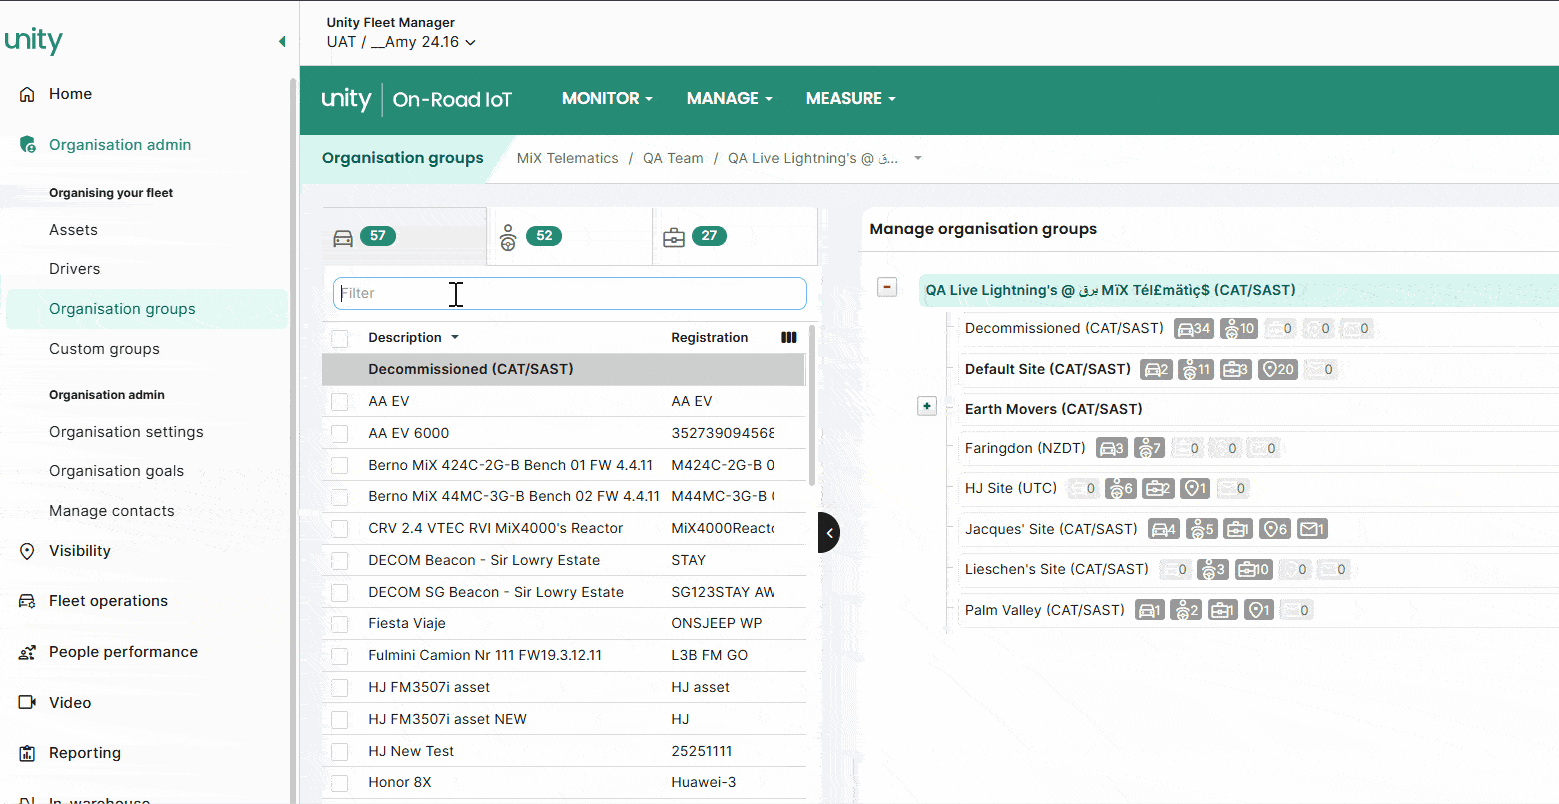Click the Visibility pin icon in sidebar
The height and width of the screenshot is (804, 1559).
click(x=27, y=551)
